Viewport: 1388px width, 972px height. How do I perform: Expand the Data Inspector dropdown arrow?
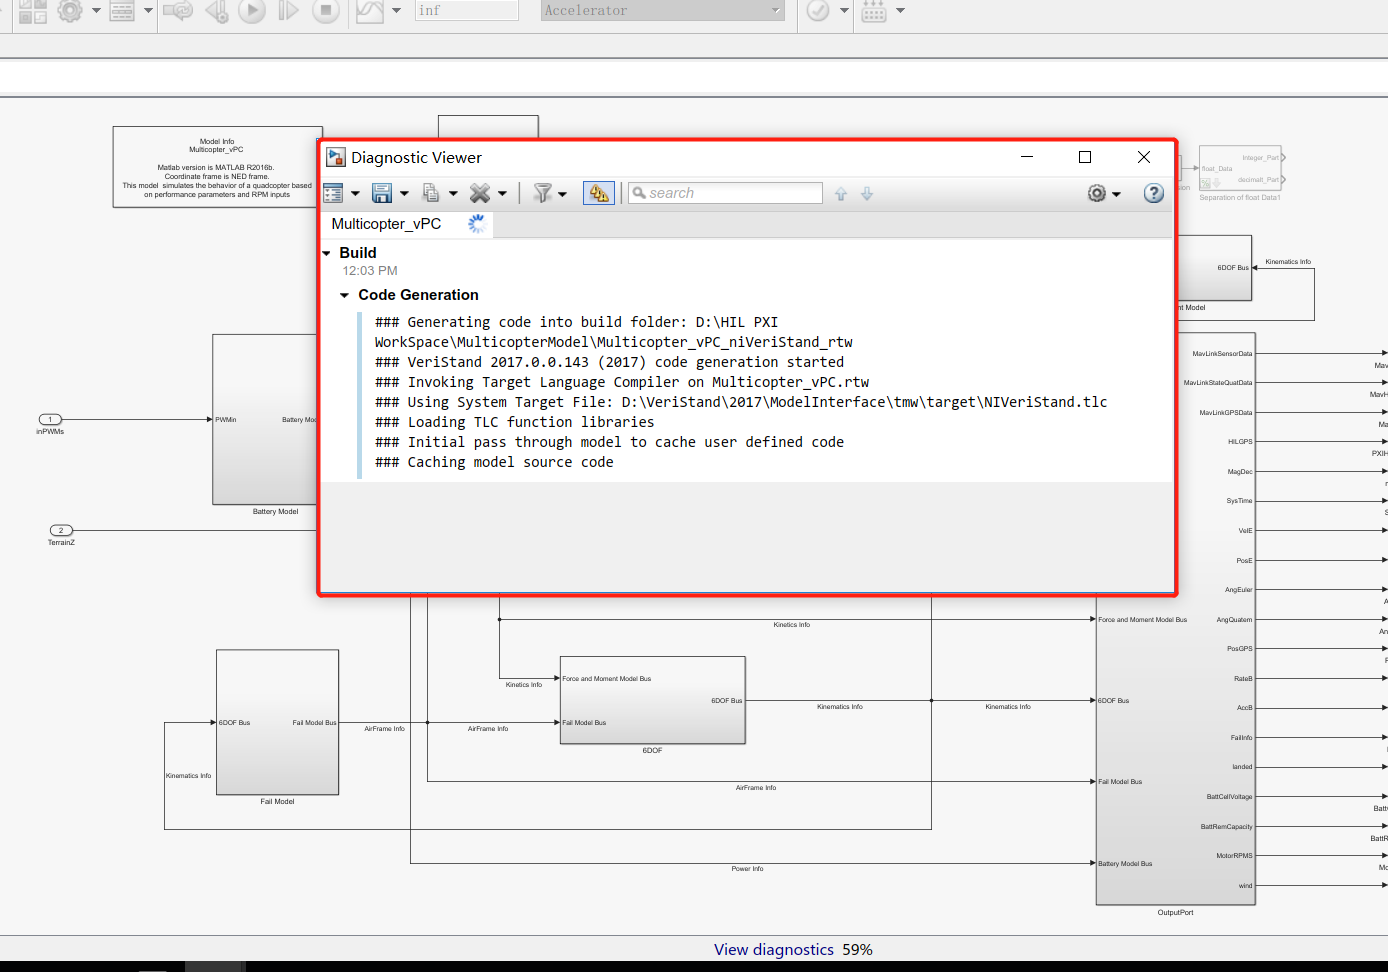396,11
